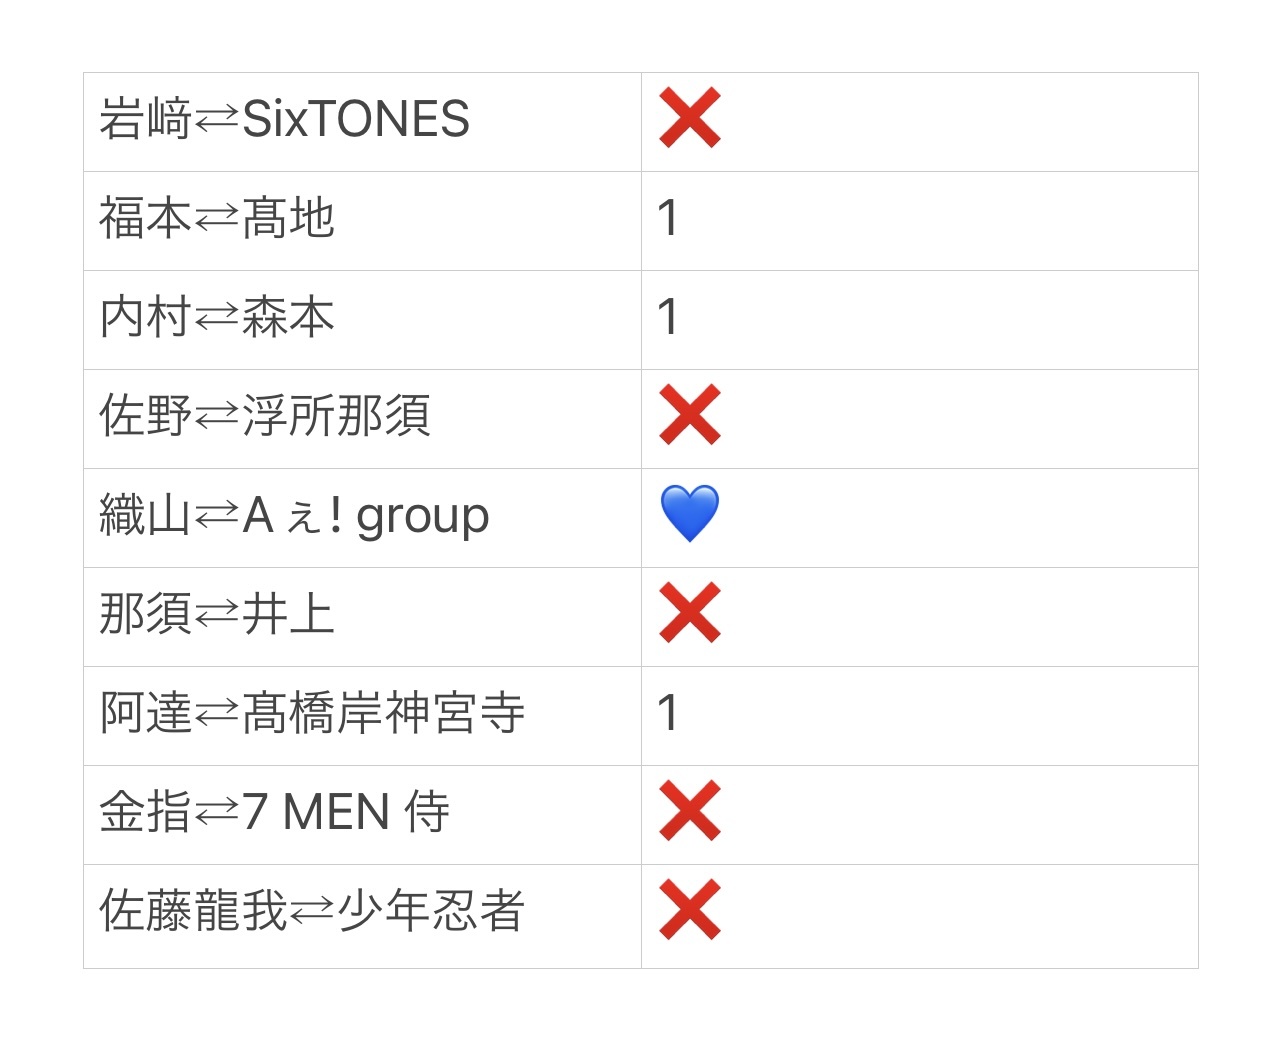
Task: Select the 織山⇄Aぇ! group cell
Action: pyautogui.click(x=362, y=518)
